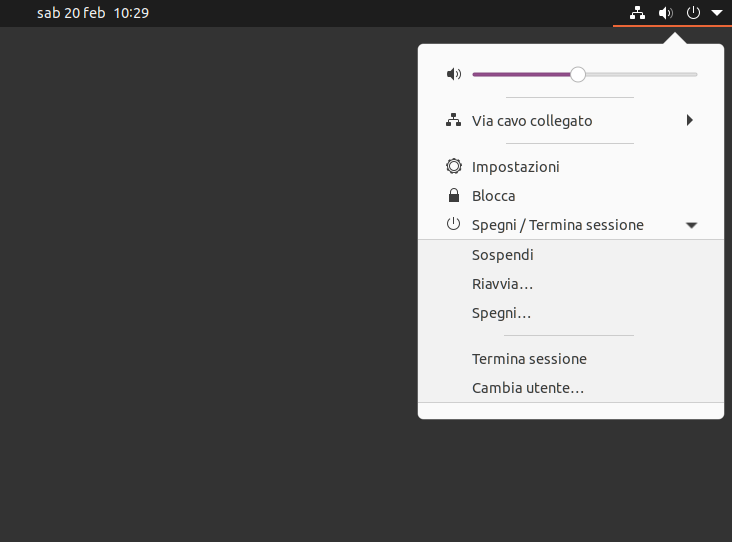Screen dimensions: 732x542
Task: Click the wired network icon in menu
Action: pyautogui.click(x=453, y=120)
